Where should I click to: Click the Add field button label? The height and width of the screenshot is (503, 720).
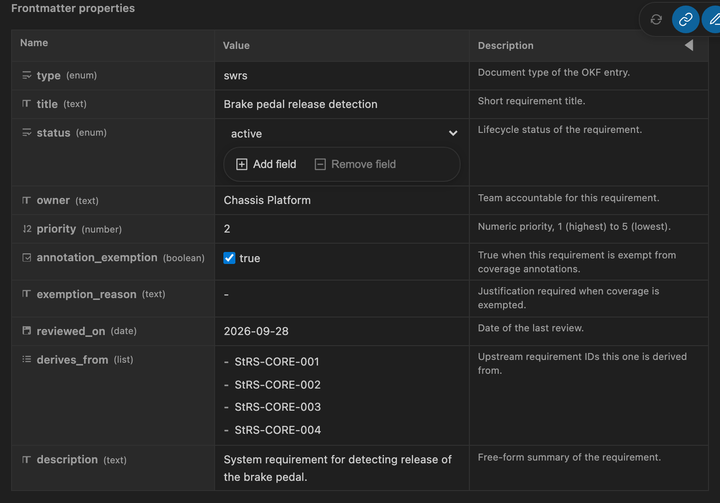[275, 164]
